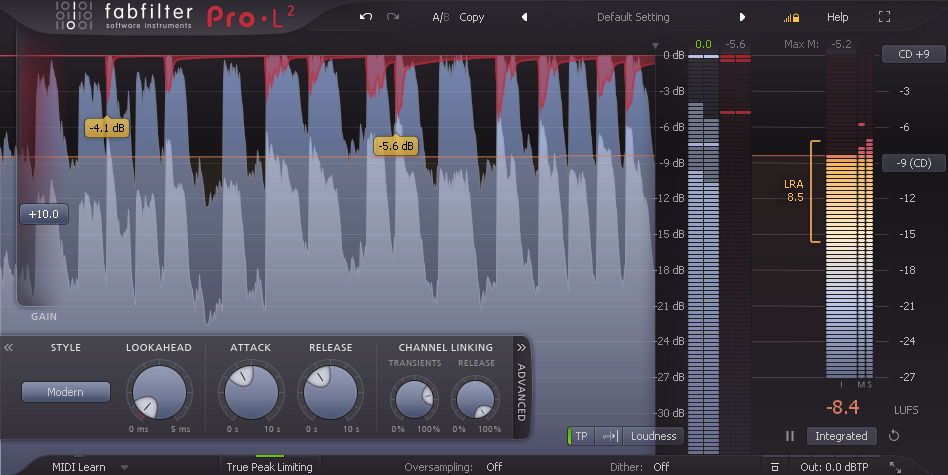The height and width of the screenshot is (475, 948).
Task: Click the Lookahead knob
Action: click(160, 392)
